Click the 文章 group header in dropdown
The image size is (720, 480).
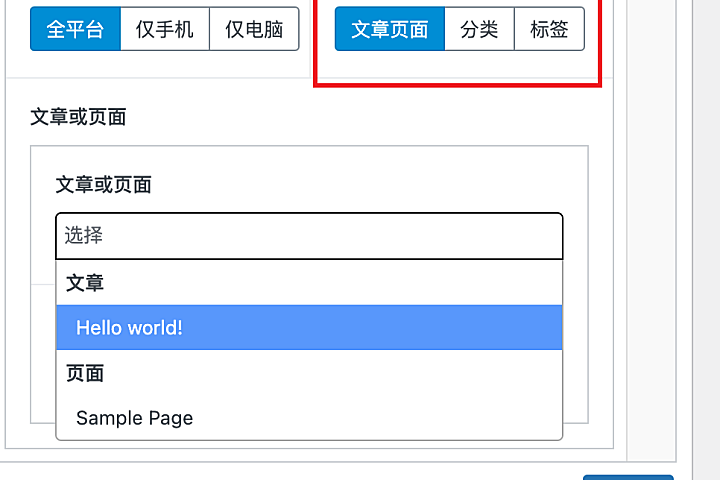pyautogui.click(x=85, y=283)
